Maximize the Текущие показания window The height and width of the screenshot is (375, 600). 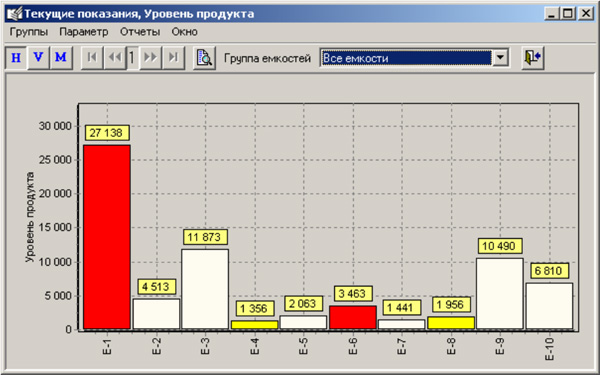click(x=568, y=14)
